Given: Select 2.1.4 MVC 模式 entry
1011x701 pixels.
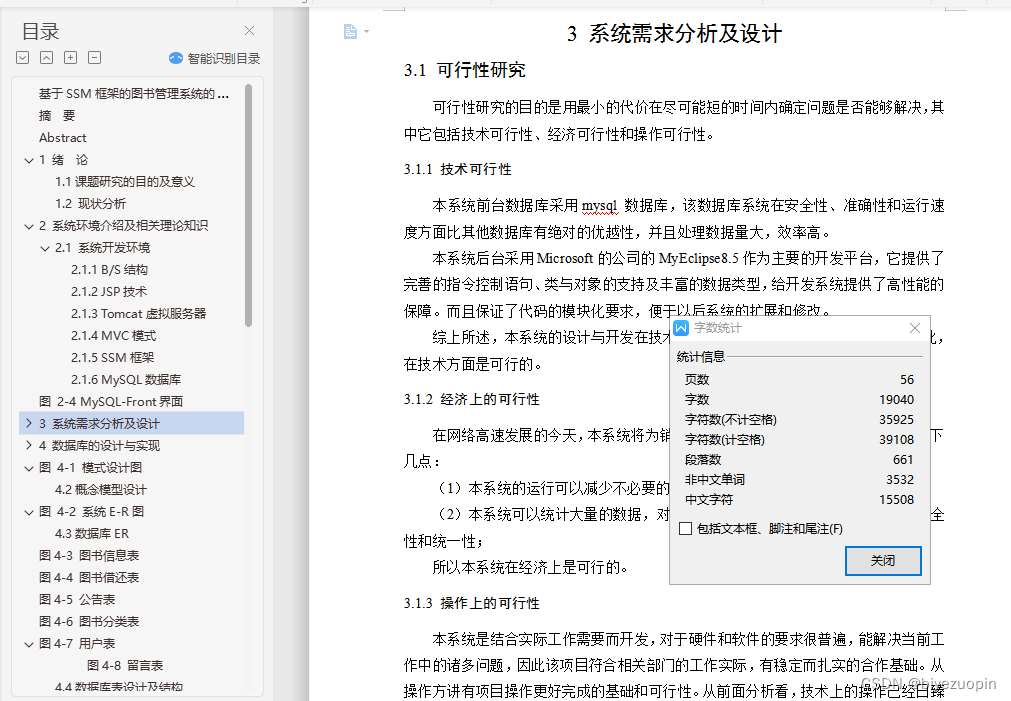Looking at the screenshot, I should (113, 335).
